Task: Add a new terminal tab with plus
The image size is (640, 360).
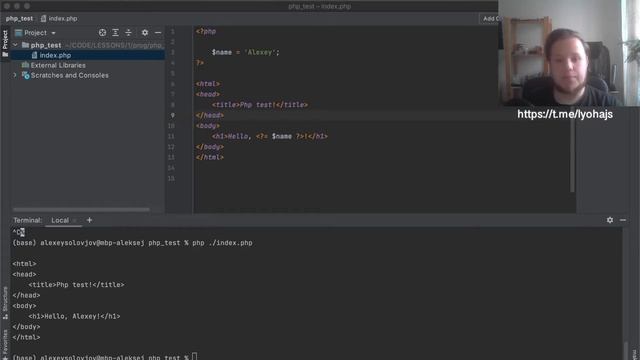Action: pos(89,220)
